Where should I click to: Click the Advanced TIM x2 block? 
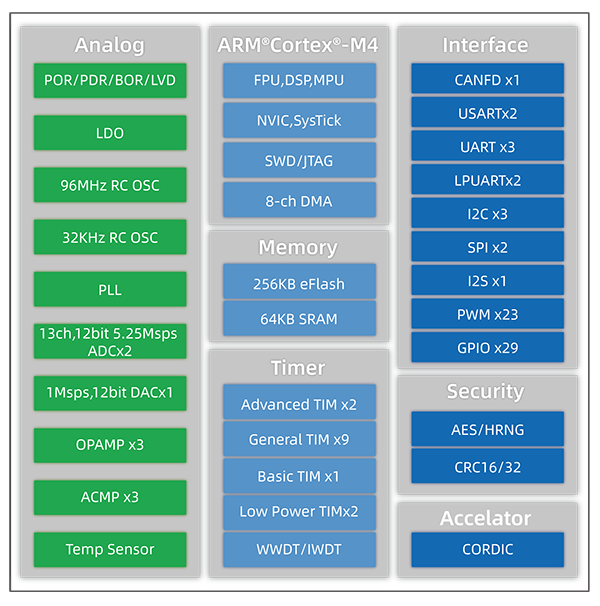point(299,404)
